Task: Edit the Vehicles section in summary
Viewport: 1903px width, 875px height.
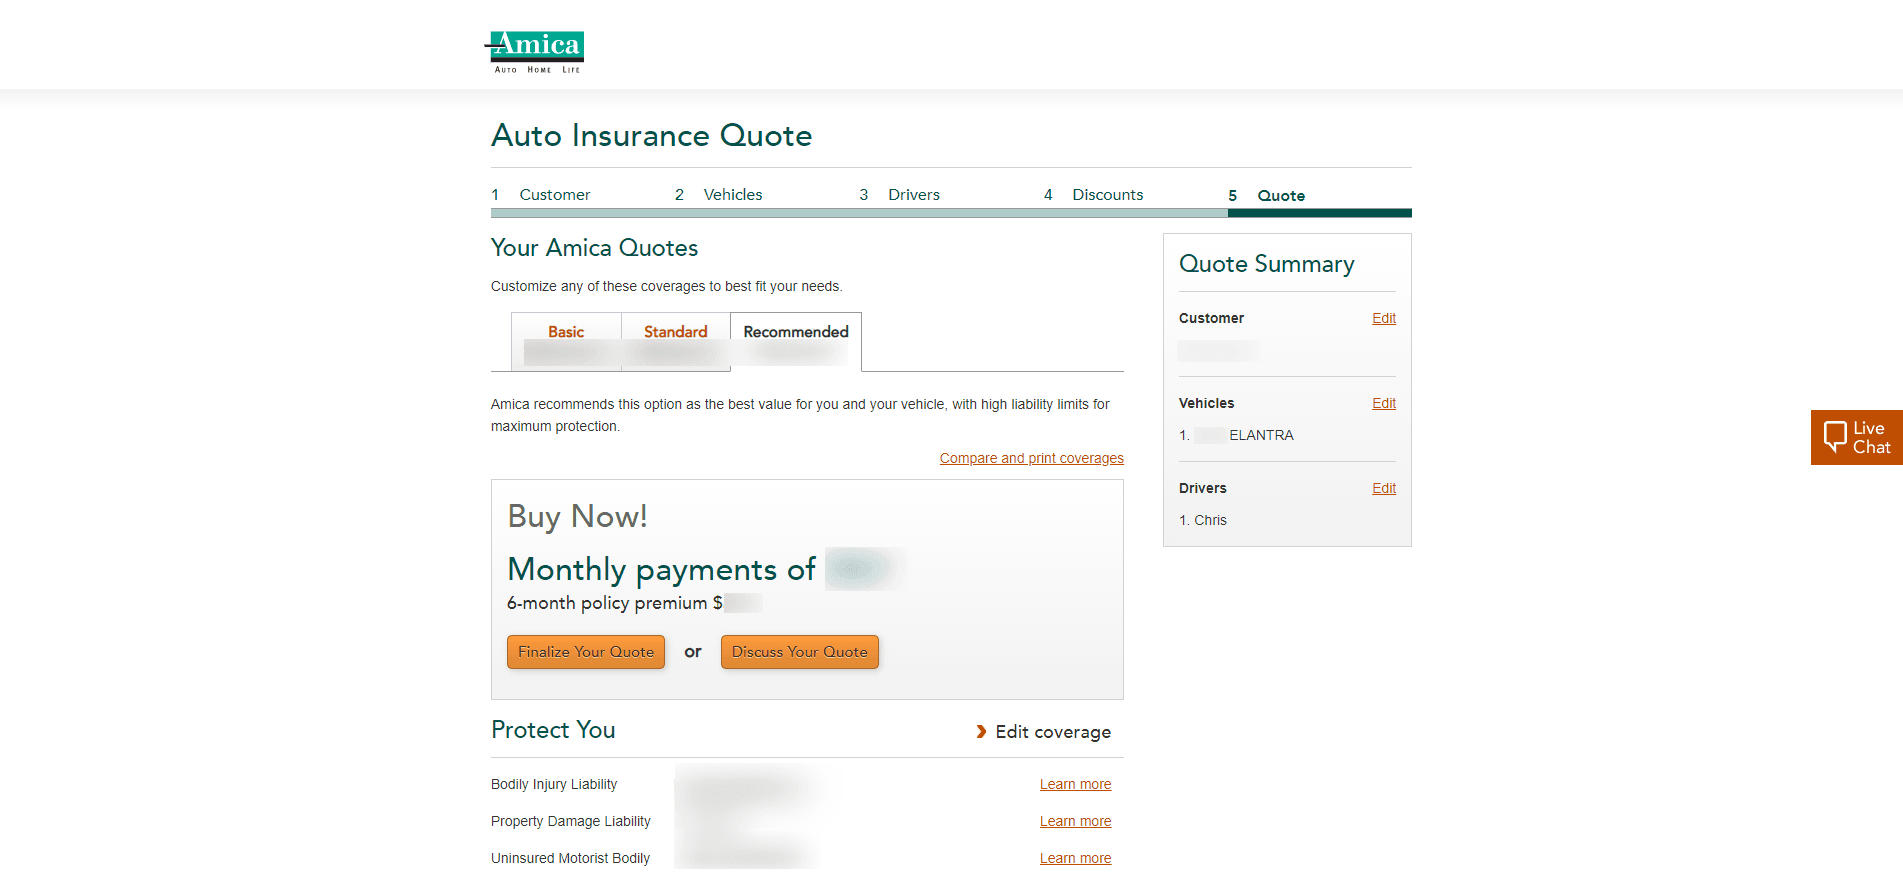Action: (1384, 403)
